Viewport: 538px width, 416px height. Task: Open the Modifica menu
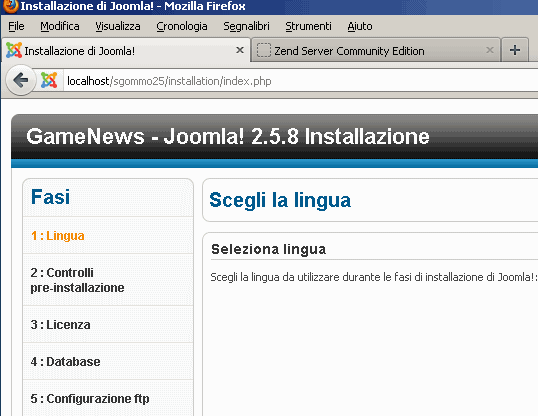(x=60, y=26)
